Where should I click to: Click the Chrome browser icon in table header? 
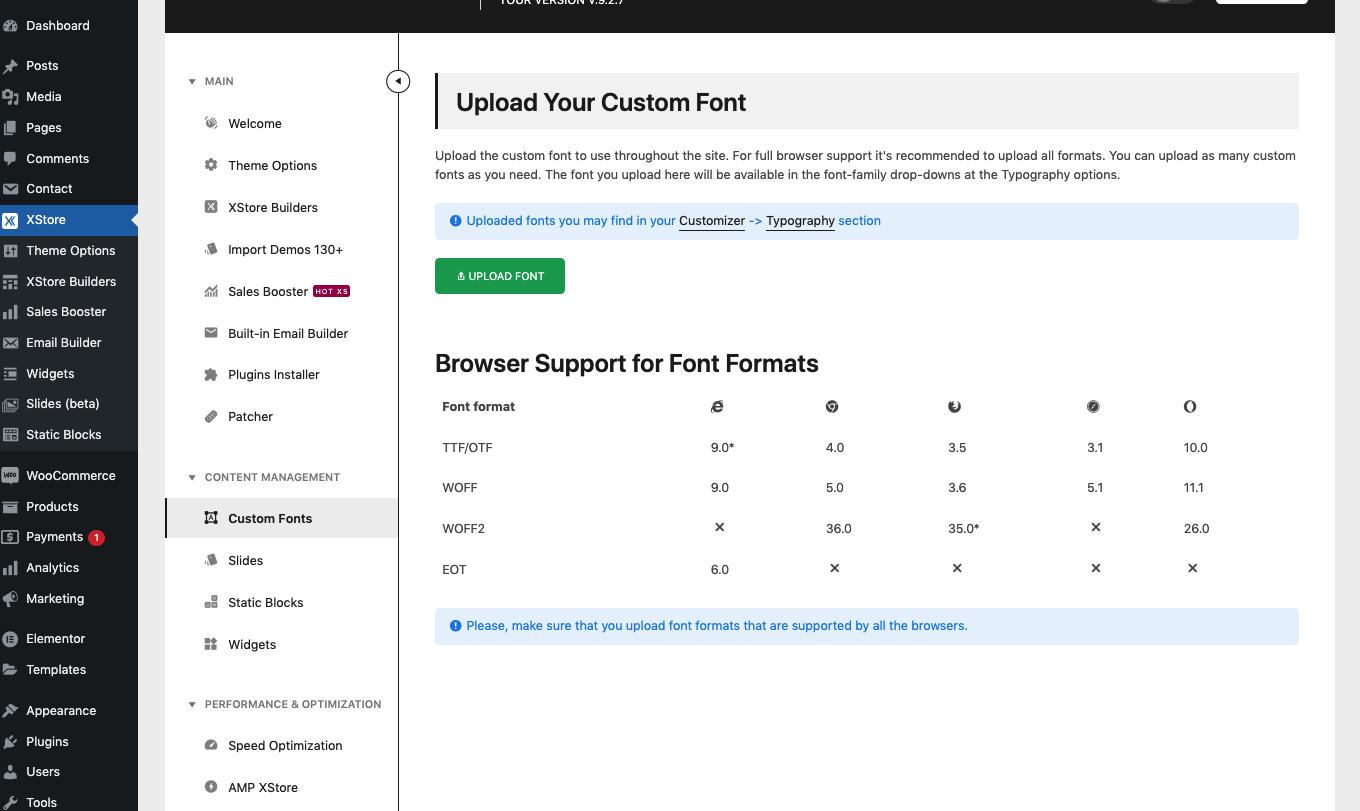(832, 407)
